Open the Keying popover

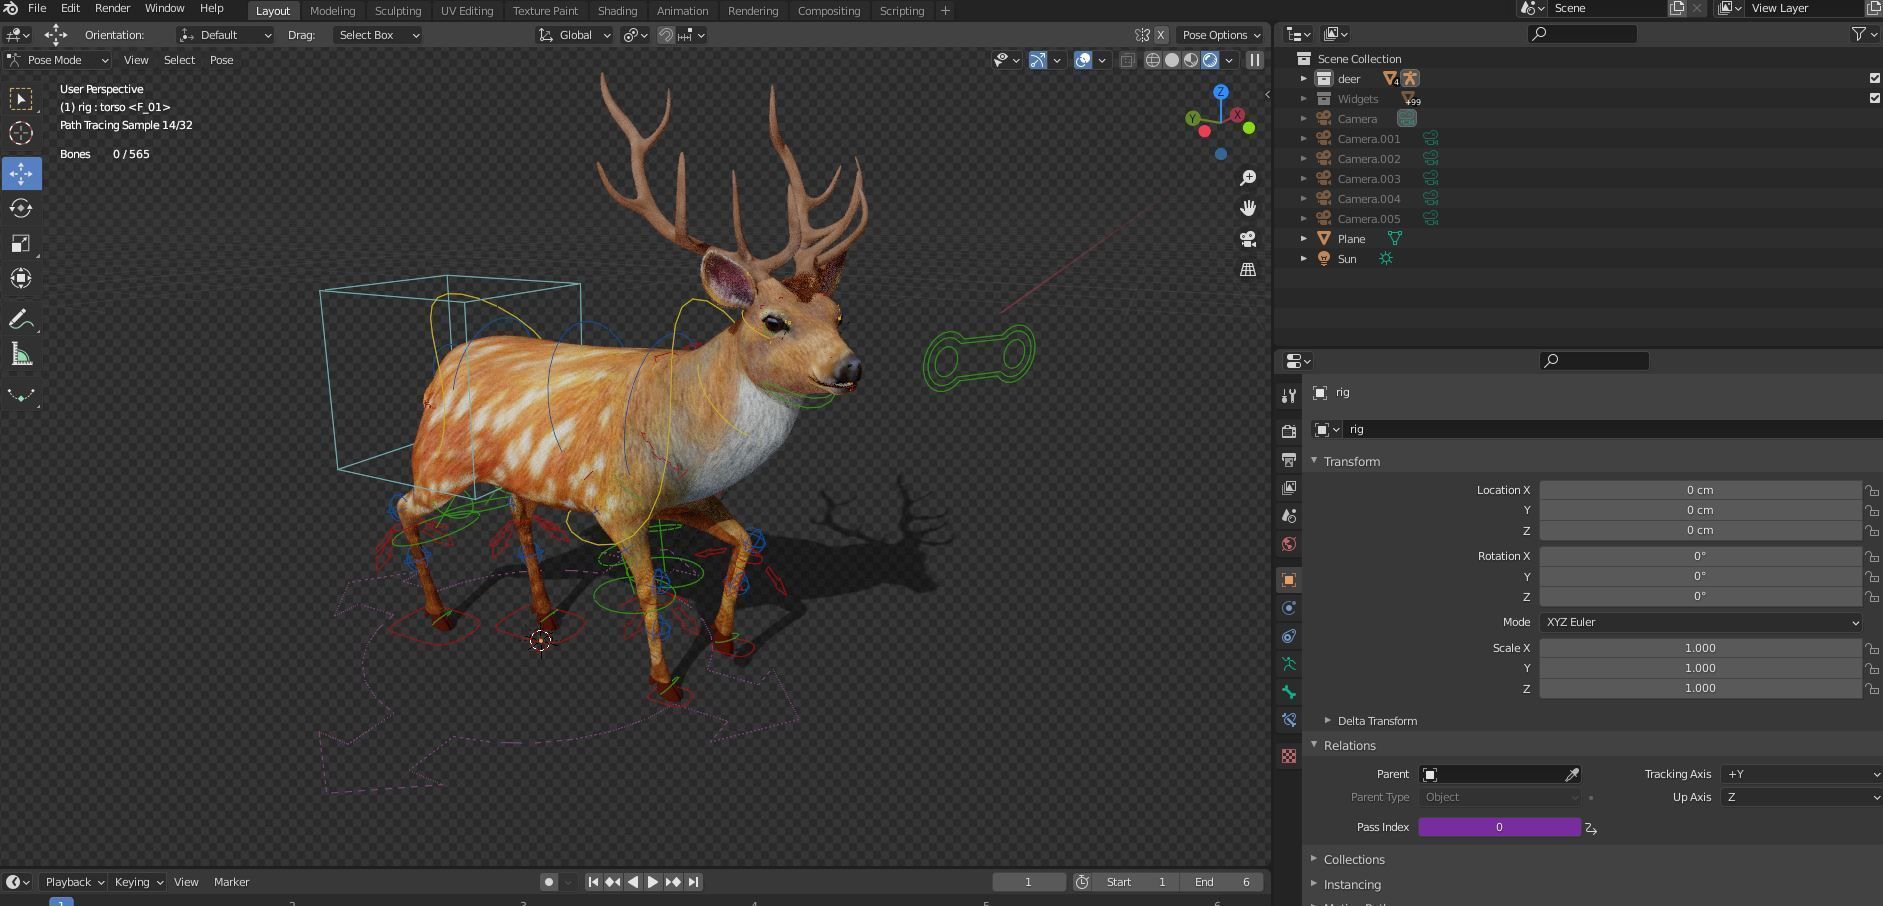(x=138, y=882)
